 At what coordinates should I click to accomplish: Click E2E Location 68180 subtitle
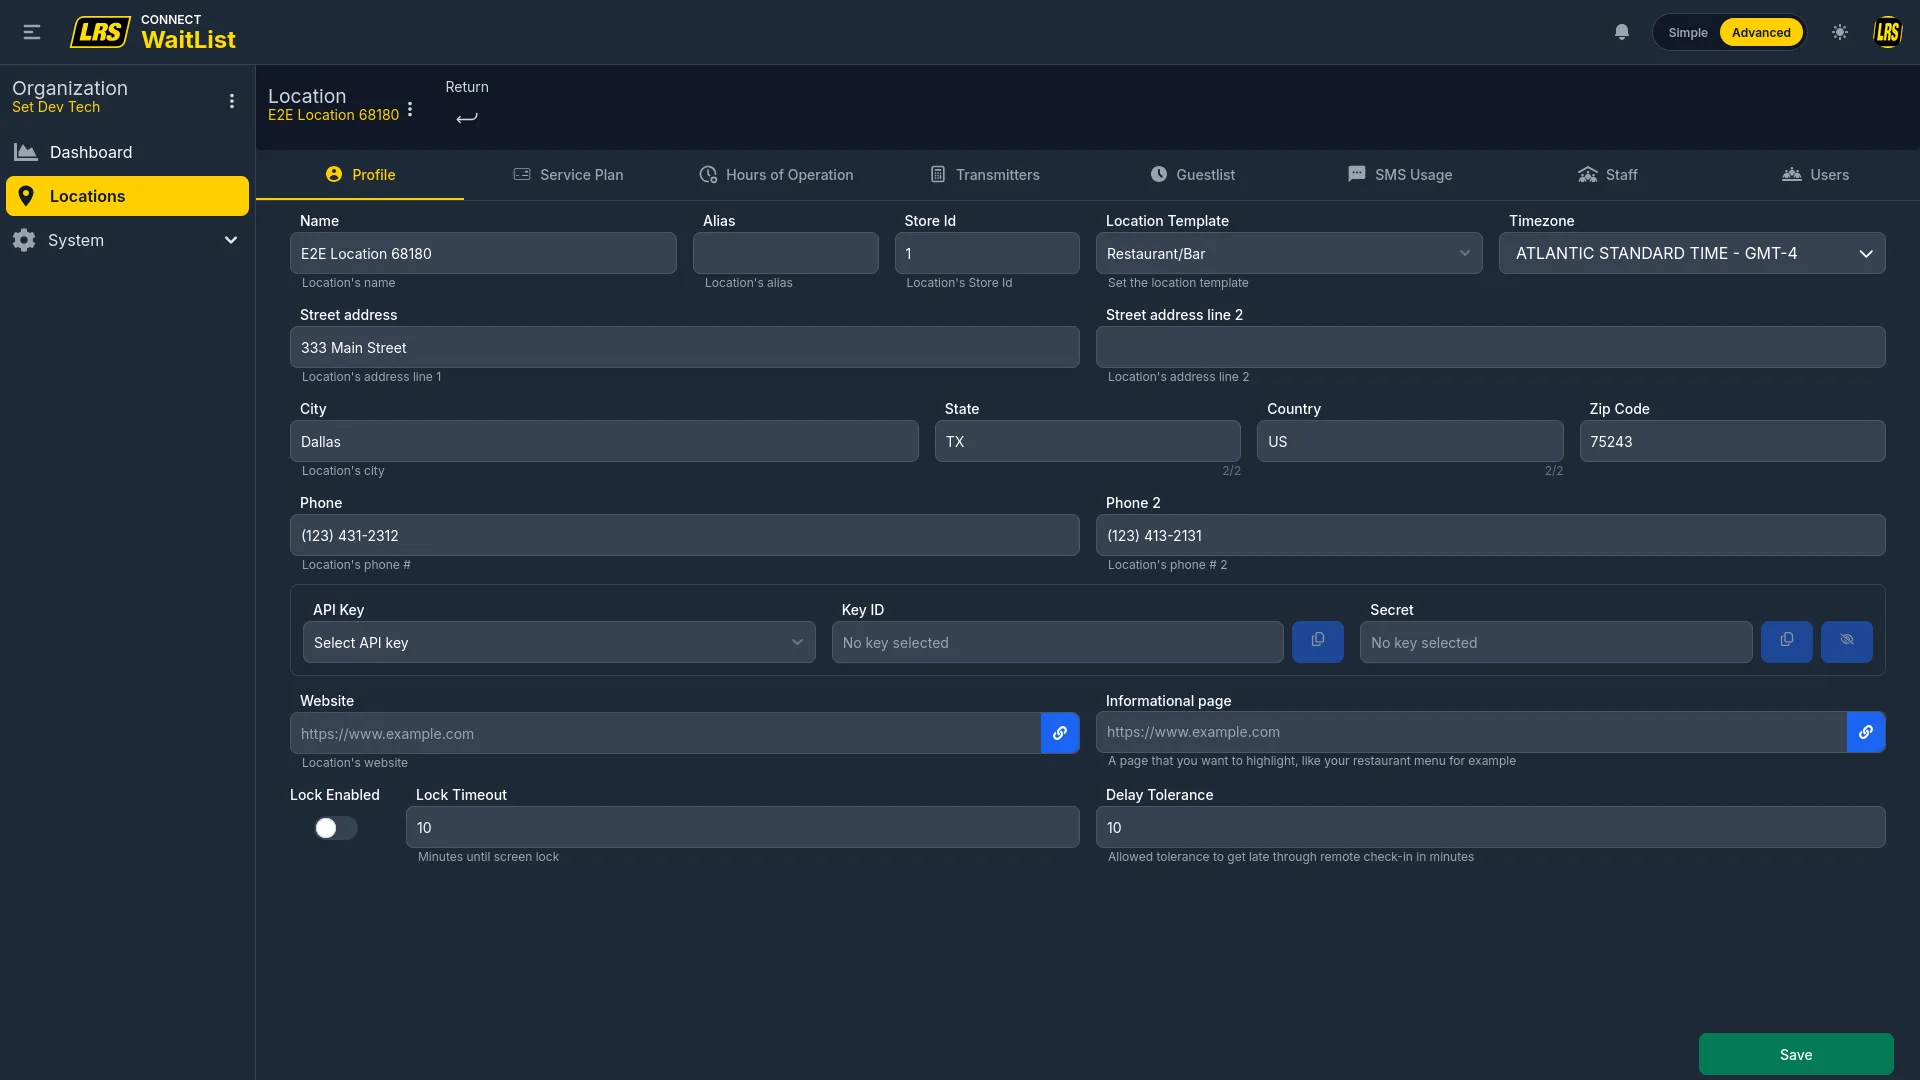tap(333, 115)
